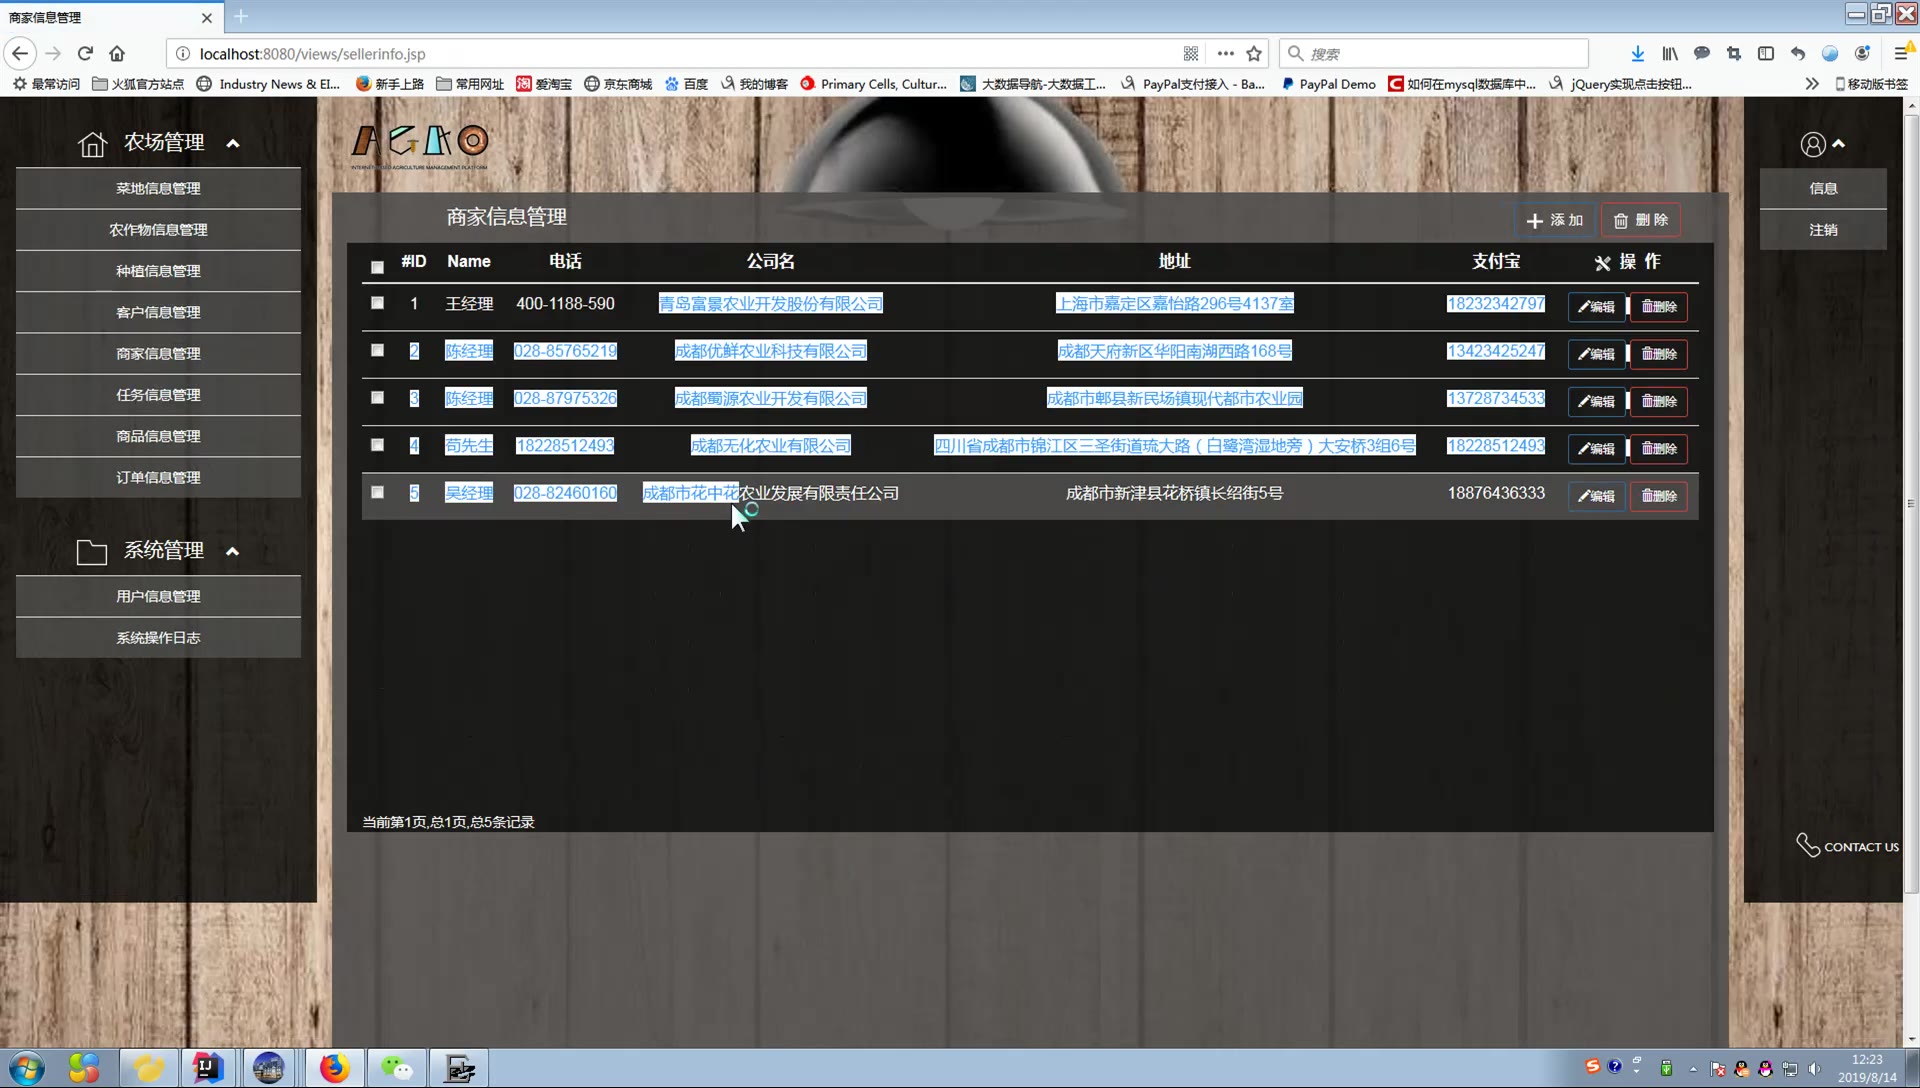
Task: Click the AGAO platform logo
Action: [420, 147]
